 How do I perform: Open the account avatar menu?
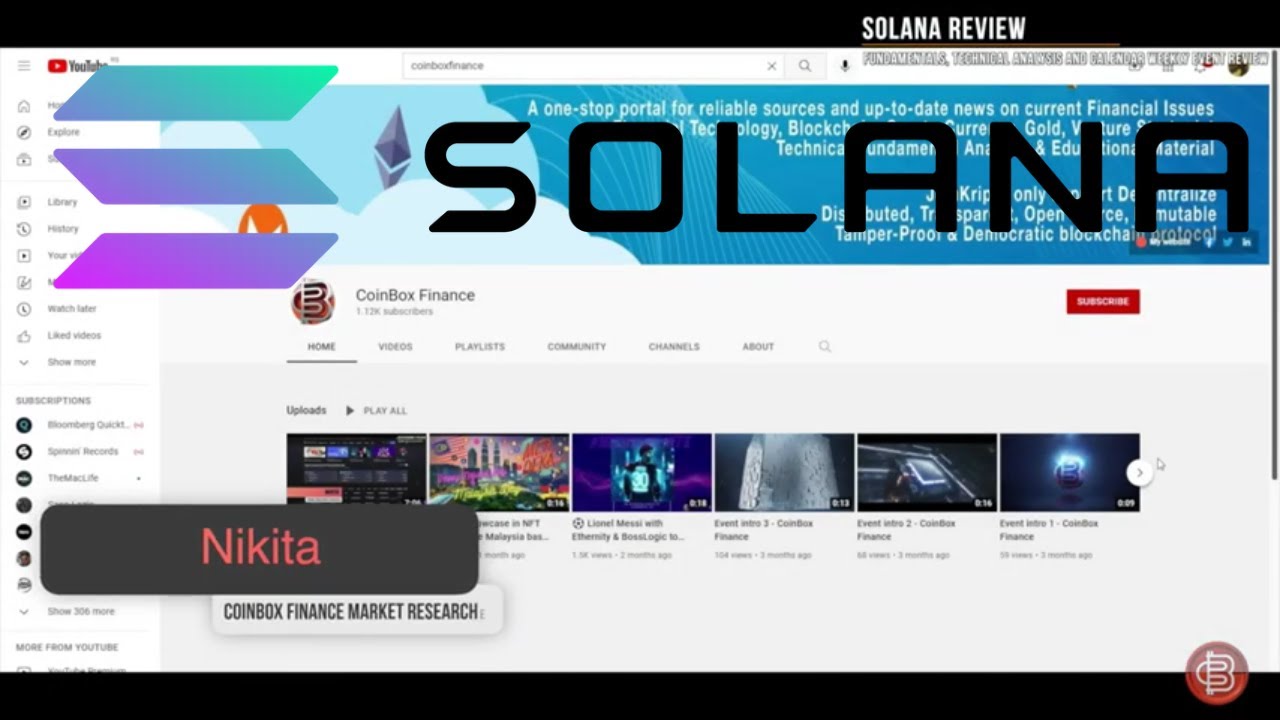point(1238,66)
